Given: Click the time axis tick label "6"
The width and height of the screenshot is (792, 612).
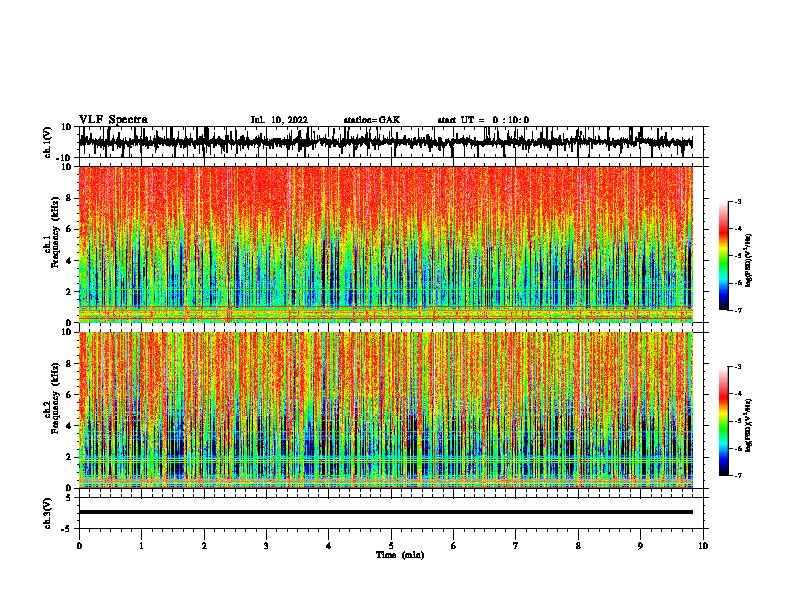Looking at the screenshot, I should (454, 546).
